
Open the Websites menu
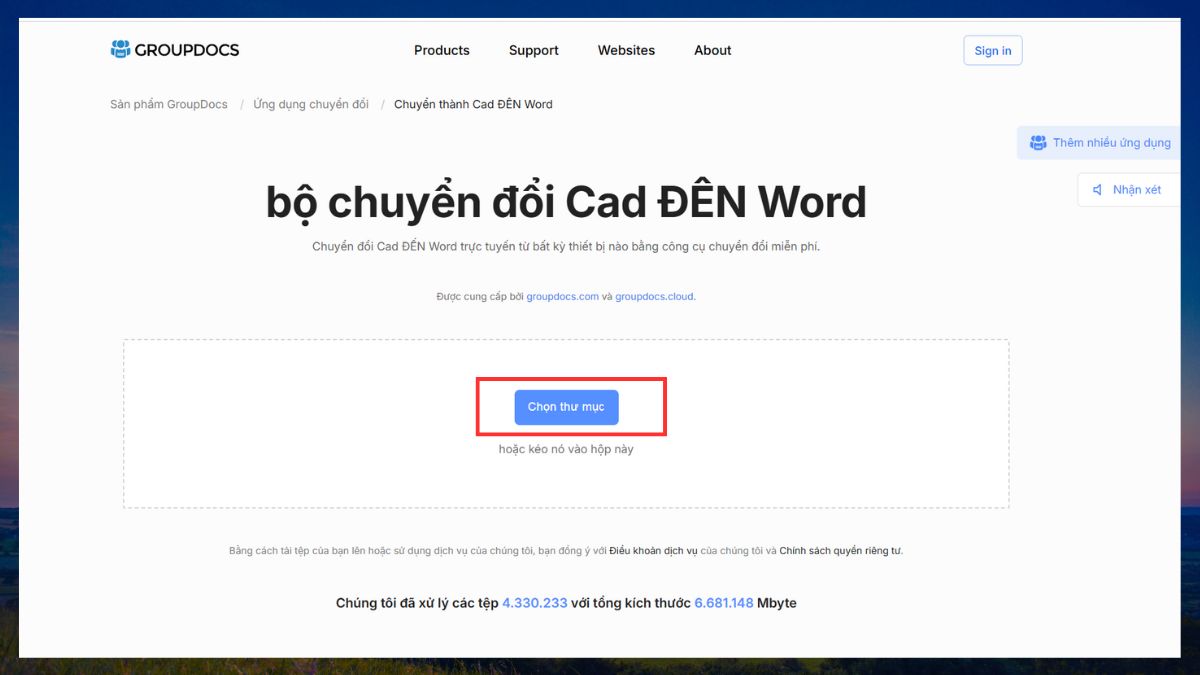coord(626,50)
